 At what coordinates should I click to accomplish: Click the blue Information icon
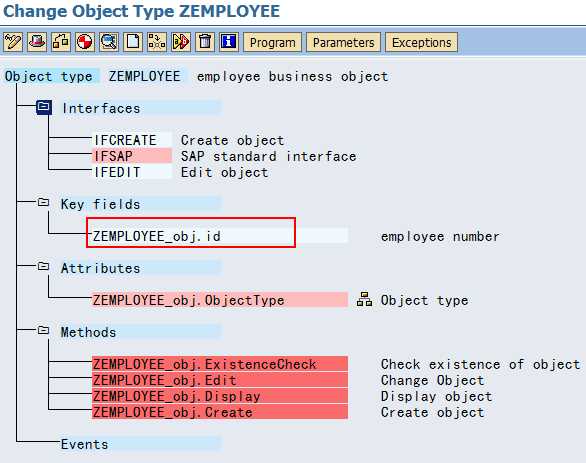229,41
